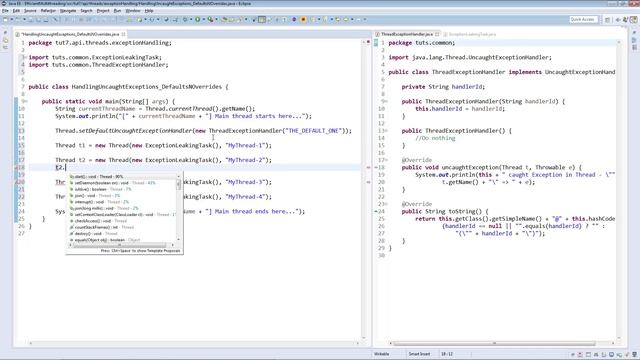Open the Navigate menu
Viewport: 640px width, 360px height.
pos(68,11)
